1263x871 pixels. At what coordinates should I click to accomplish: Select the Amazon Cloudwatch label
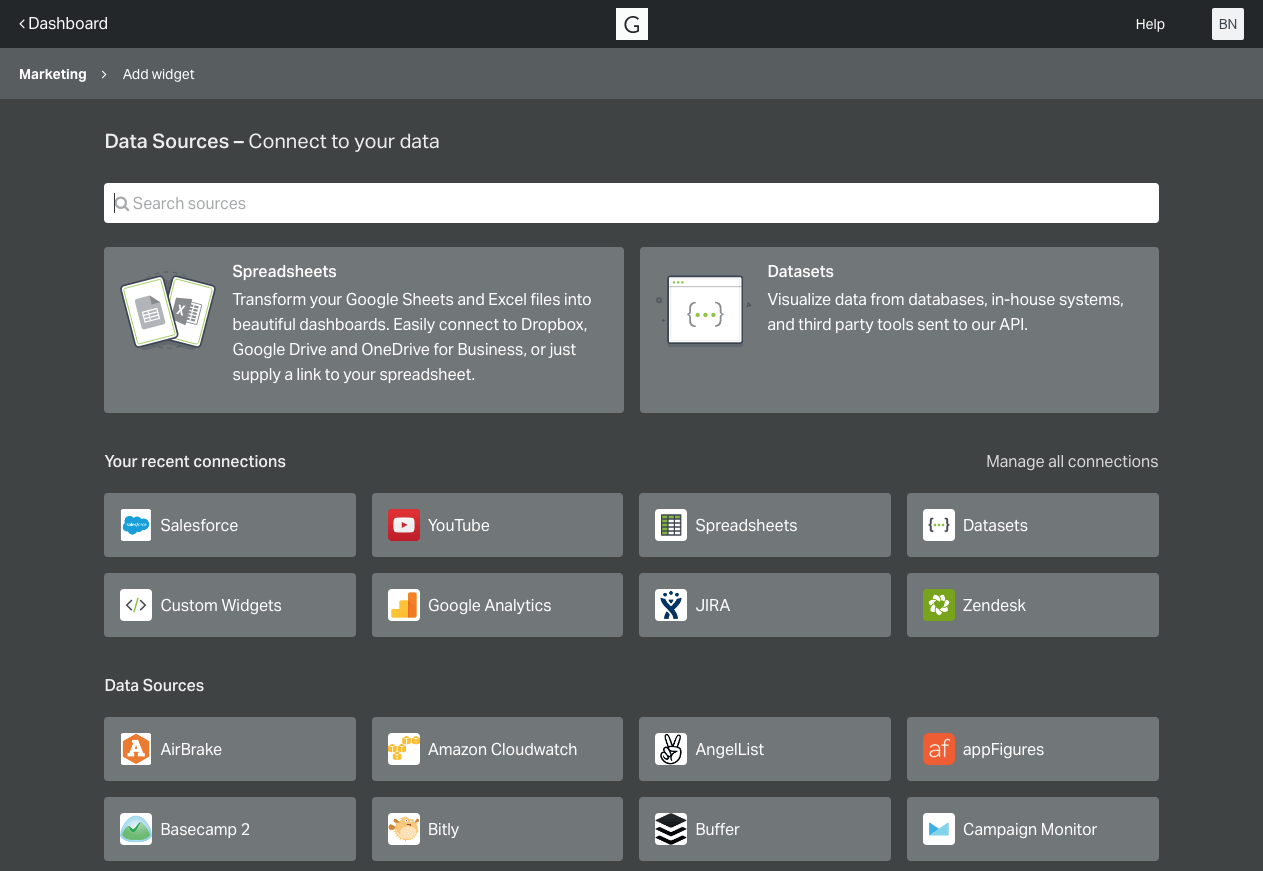[x=503, y=749]
